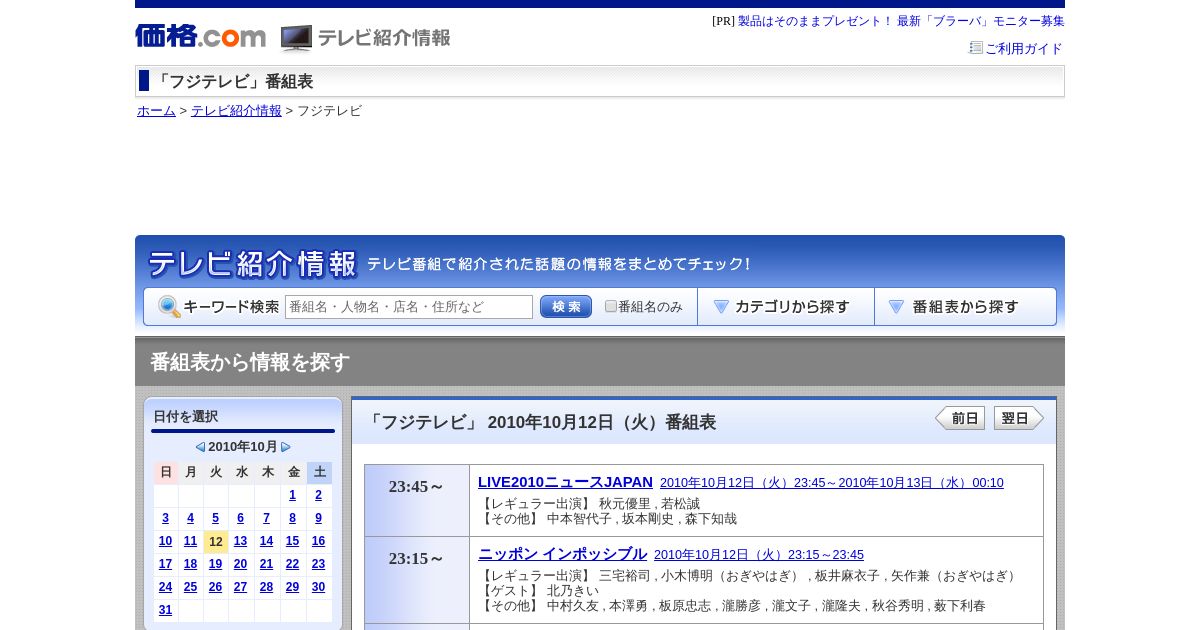1200x630 pixels.
Task: Select October 4 in the calendar
Action: [x=190, y=518]
